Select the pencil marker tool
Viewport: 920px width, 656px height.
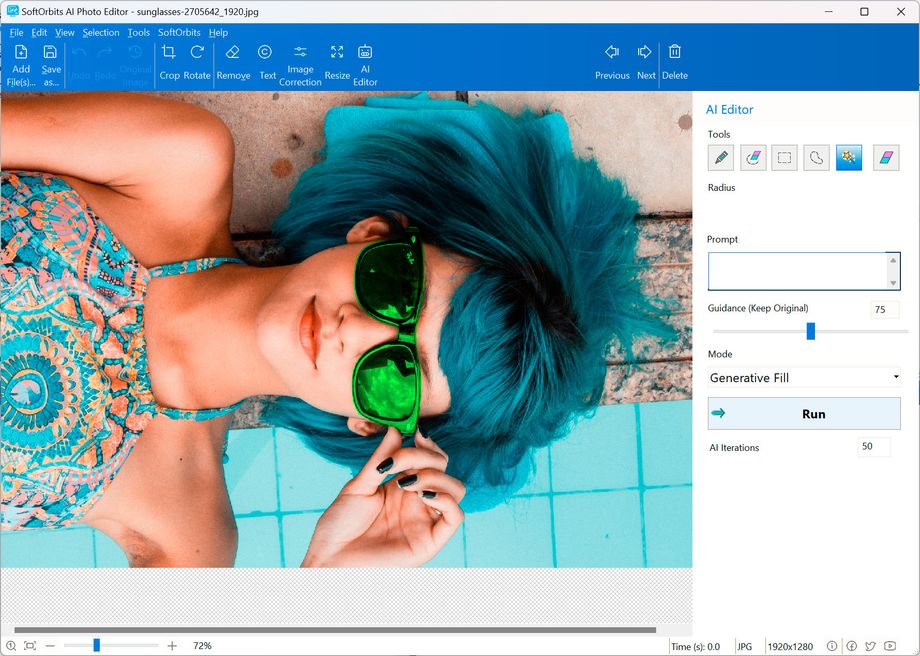point(720,158)
